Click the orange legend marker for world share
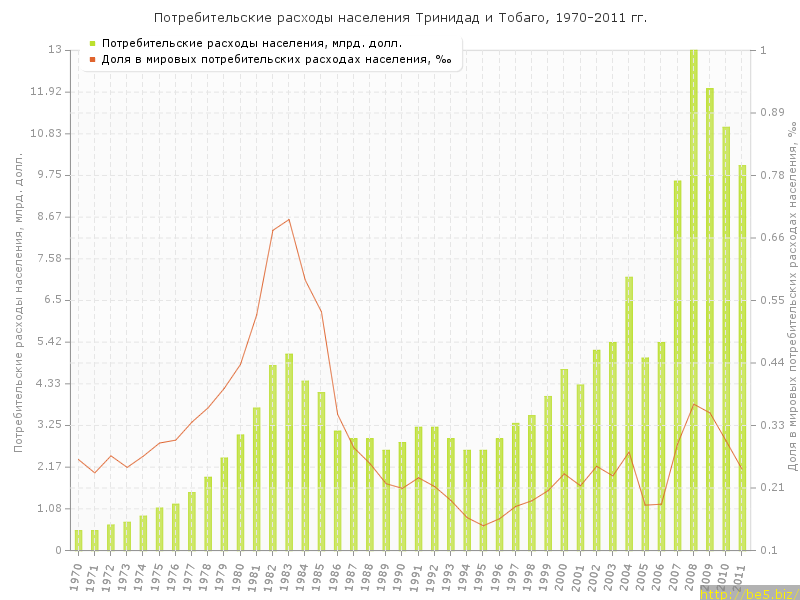This screenshot has width=800, height=600. point(92,59)
